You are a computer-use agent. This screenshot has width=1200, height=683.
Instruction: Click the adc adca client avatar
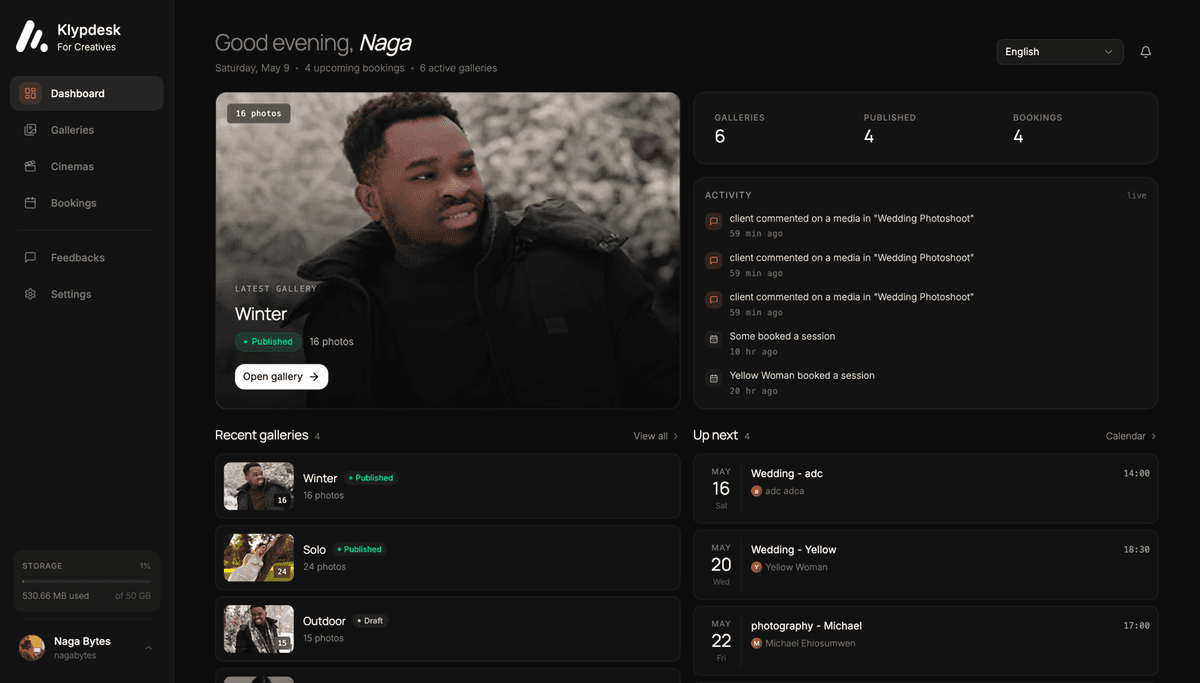click(756, 491)
